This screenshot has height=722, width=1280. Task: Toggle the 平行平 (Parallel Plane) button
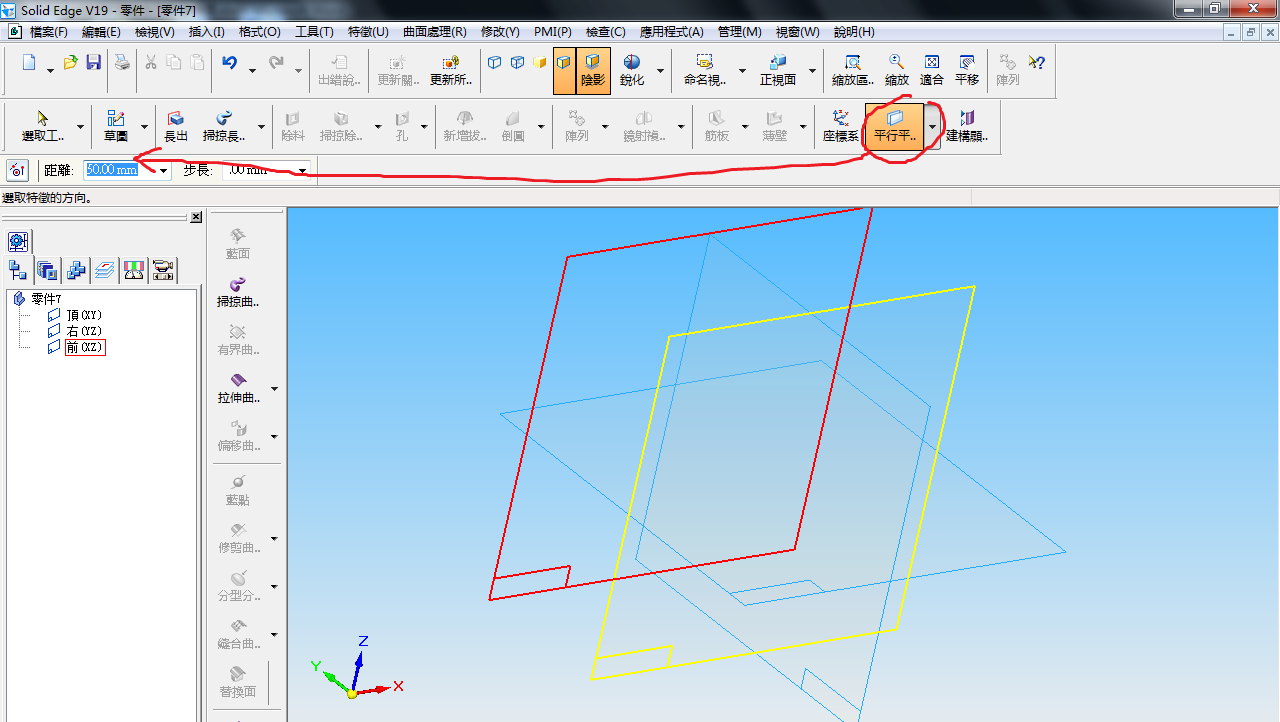click(895, 126)
